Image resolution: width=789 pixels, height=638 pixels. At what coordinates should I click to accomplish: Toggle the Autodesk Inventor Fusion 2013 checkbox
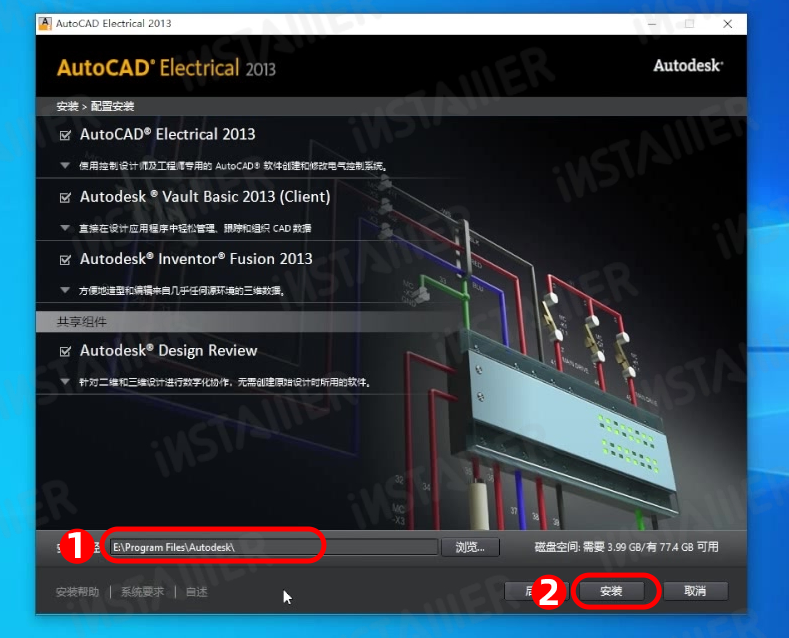tap(65, 260)
